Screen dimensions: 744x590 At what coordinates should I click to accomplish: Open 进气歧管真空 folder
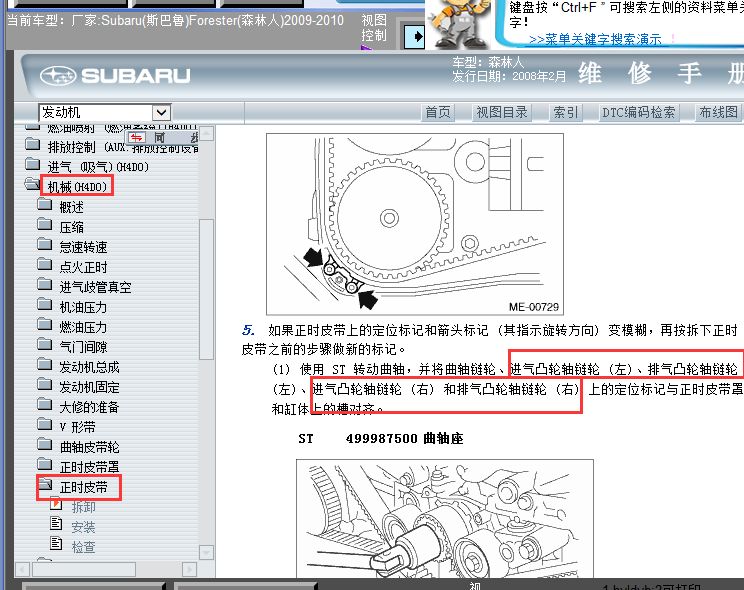[x=95, y=287]
